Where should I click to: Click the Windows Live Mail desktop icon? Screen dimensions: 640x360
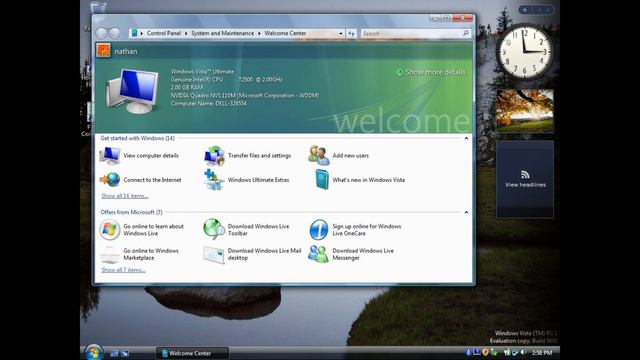214,254
